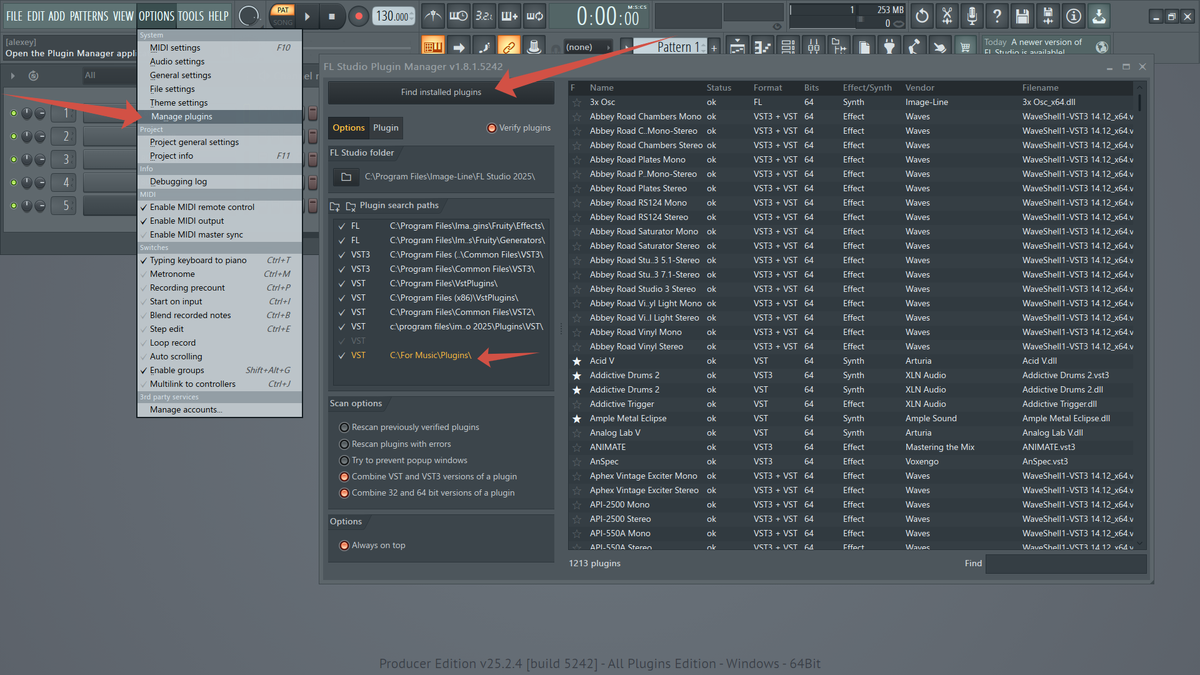This screenshot has height=675, width=1200.
Task: Toggle the Always on top option
Action: (x=344, y=545)
